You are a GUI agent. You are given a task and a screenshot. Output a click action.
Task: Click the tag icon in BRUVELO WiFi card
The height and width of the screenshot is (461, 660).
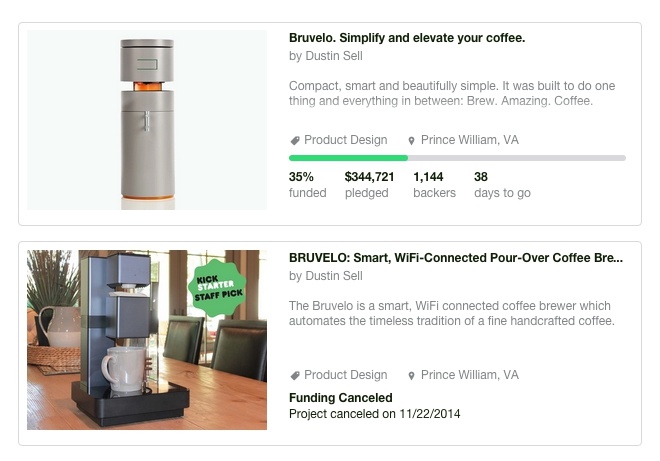coord(295,376)
